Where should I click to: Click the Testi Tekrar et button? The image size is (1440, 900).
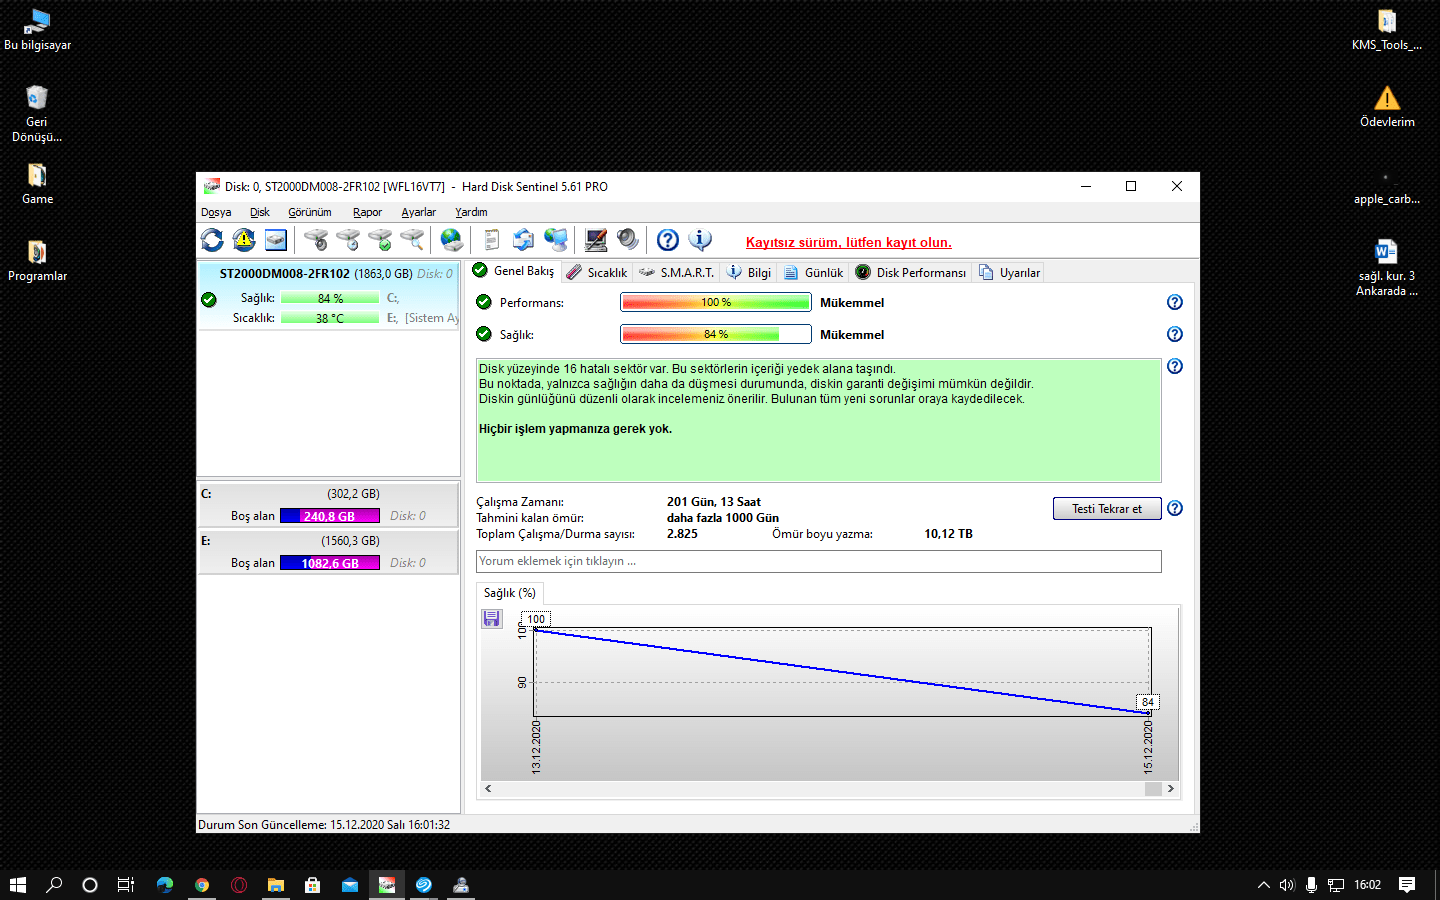point(1107,509)
